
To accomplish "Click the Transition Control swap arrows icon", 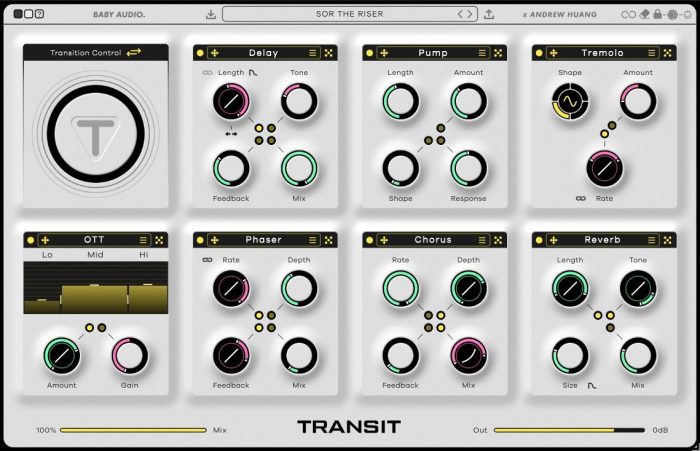I will [x=133, y=53].
